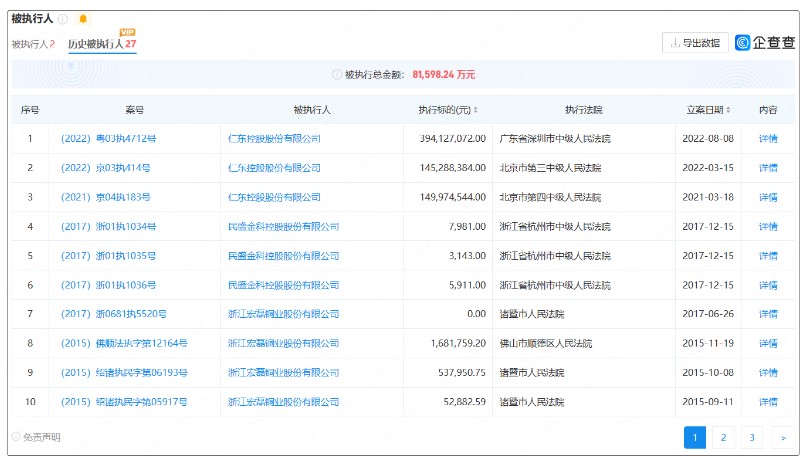
Task: Open case (2021)京04执183号
Action: (x=105, y=197)
